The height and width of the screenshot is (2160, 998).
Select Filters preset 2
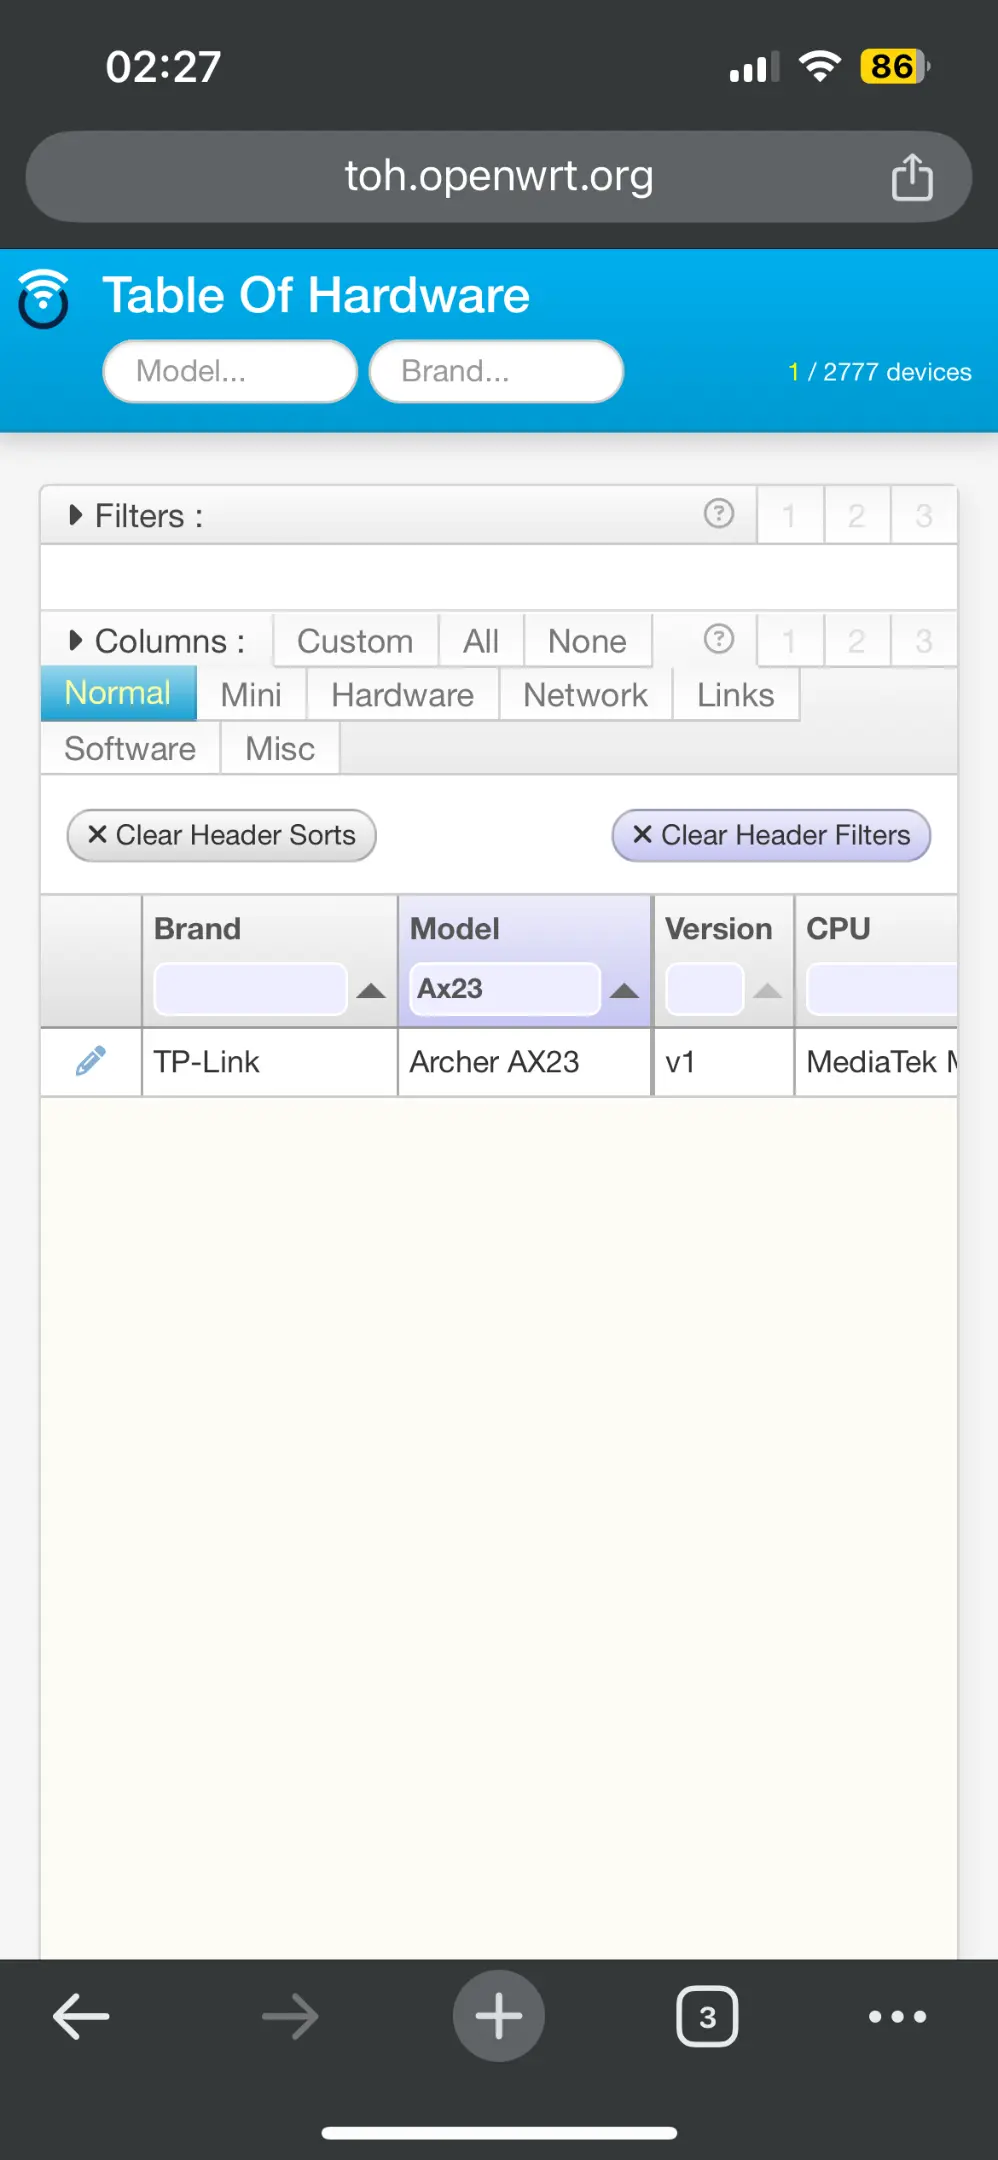click(x=857, y=515)
